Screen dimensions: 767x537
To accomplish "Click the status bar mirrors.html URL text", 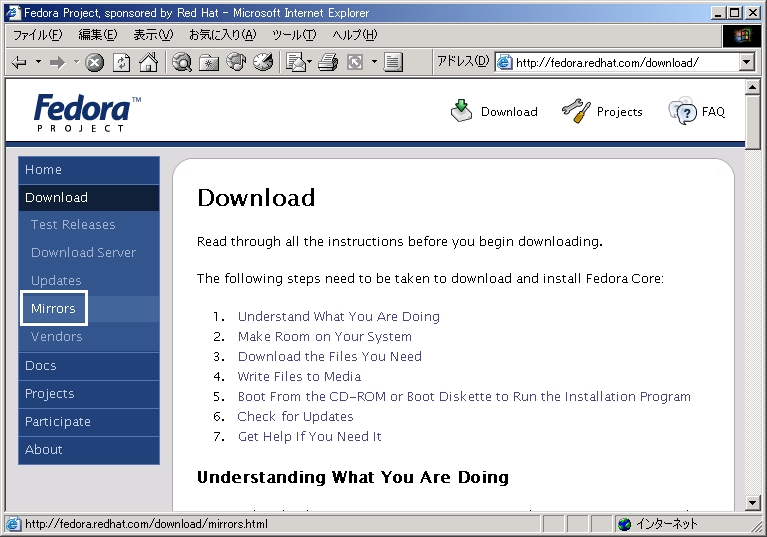I will 146,524.
